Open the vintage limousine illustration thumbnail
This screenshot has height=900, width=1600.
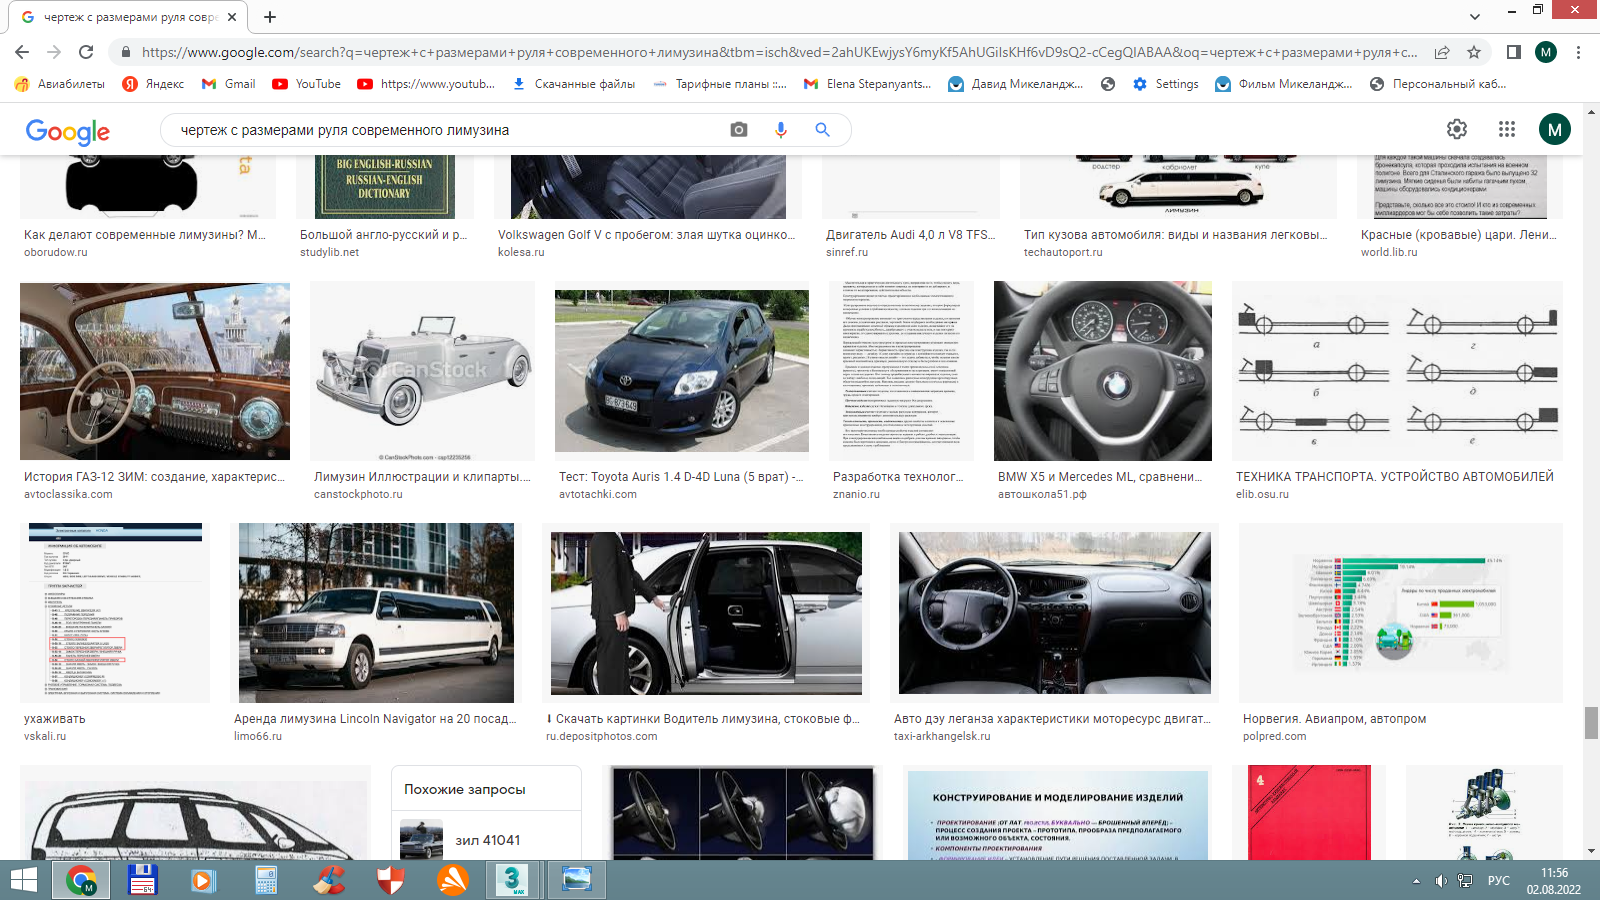click(422, 371)
